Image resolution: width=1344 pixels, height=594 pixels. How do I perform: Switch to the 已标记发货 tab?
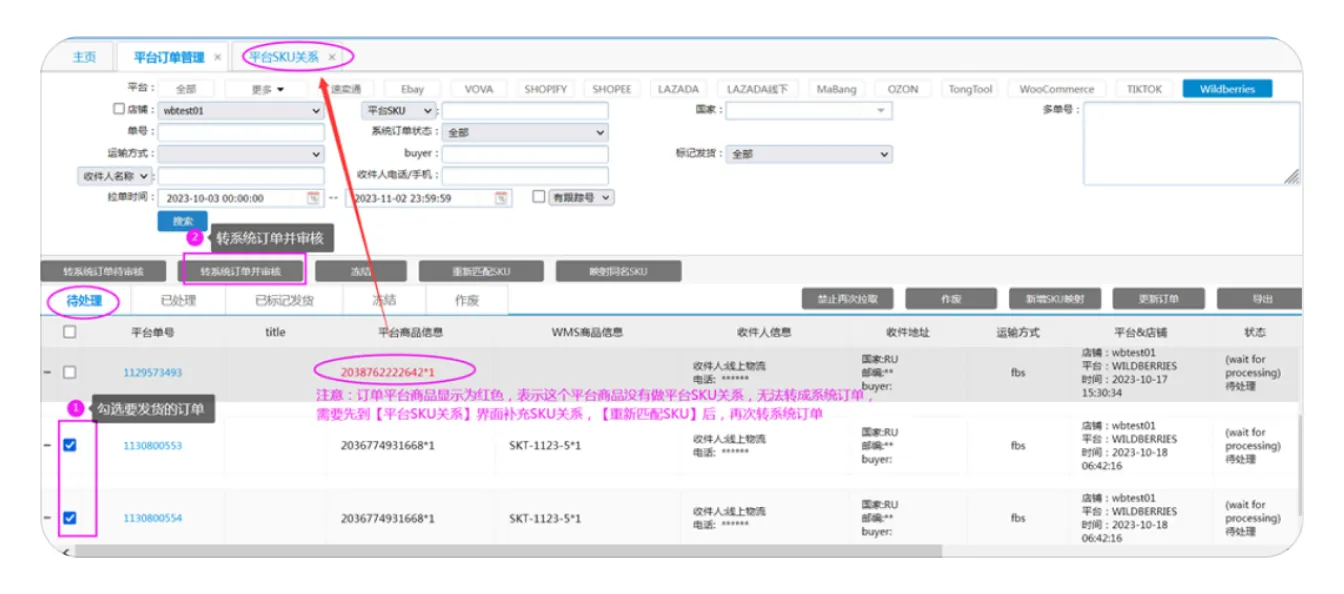click(x=284, y=300)
